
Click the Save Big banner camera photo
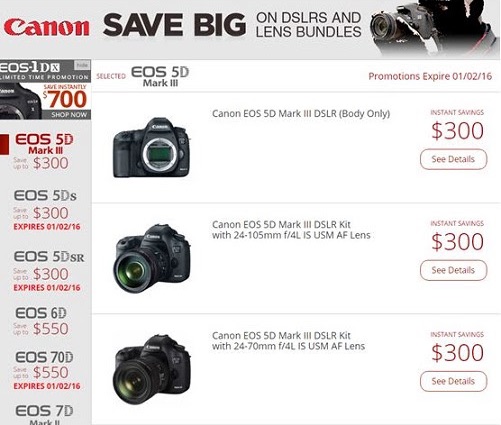pos(434,28)
